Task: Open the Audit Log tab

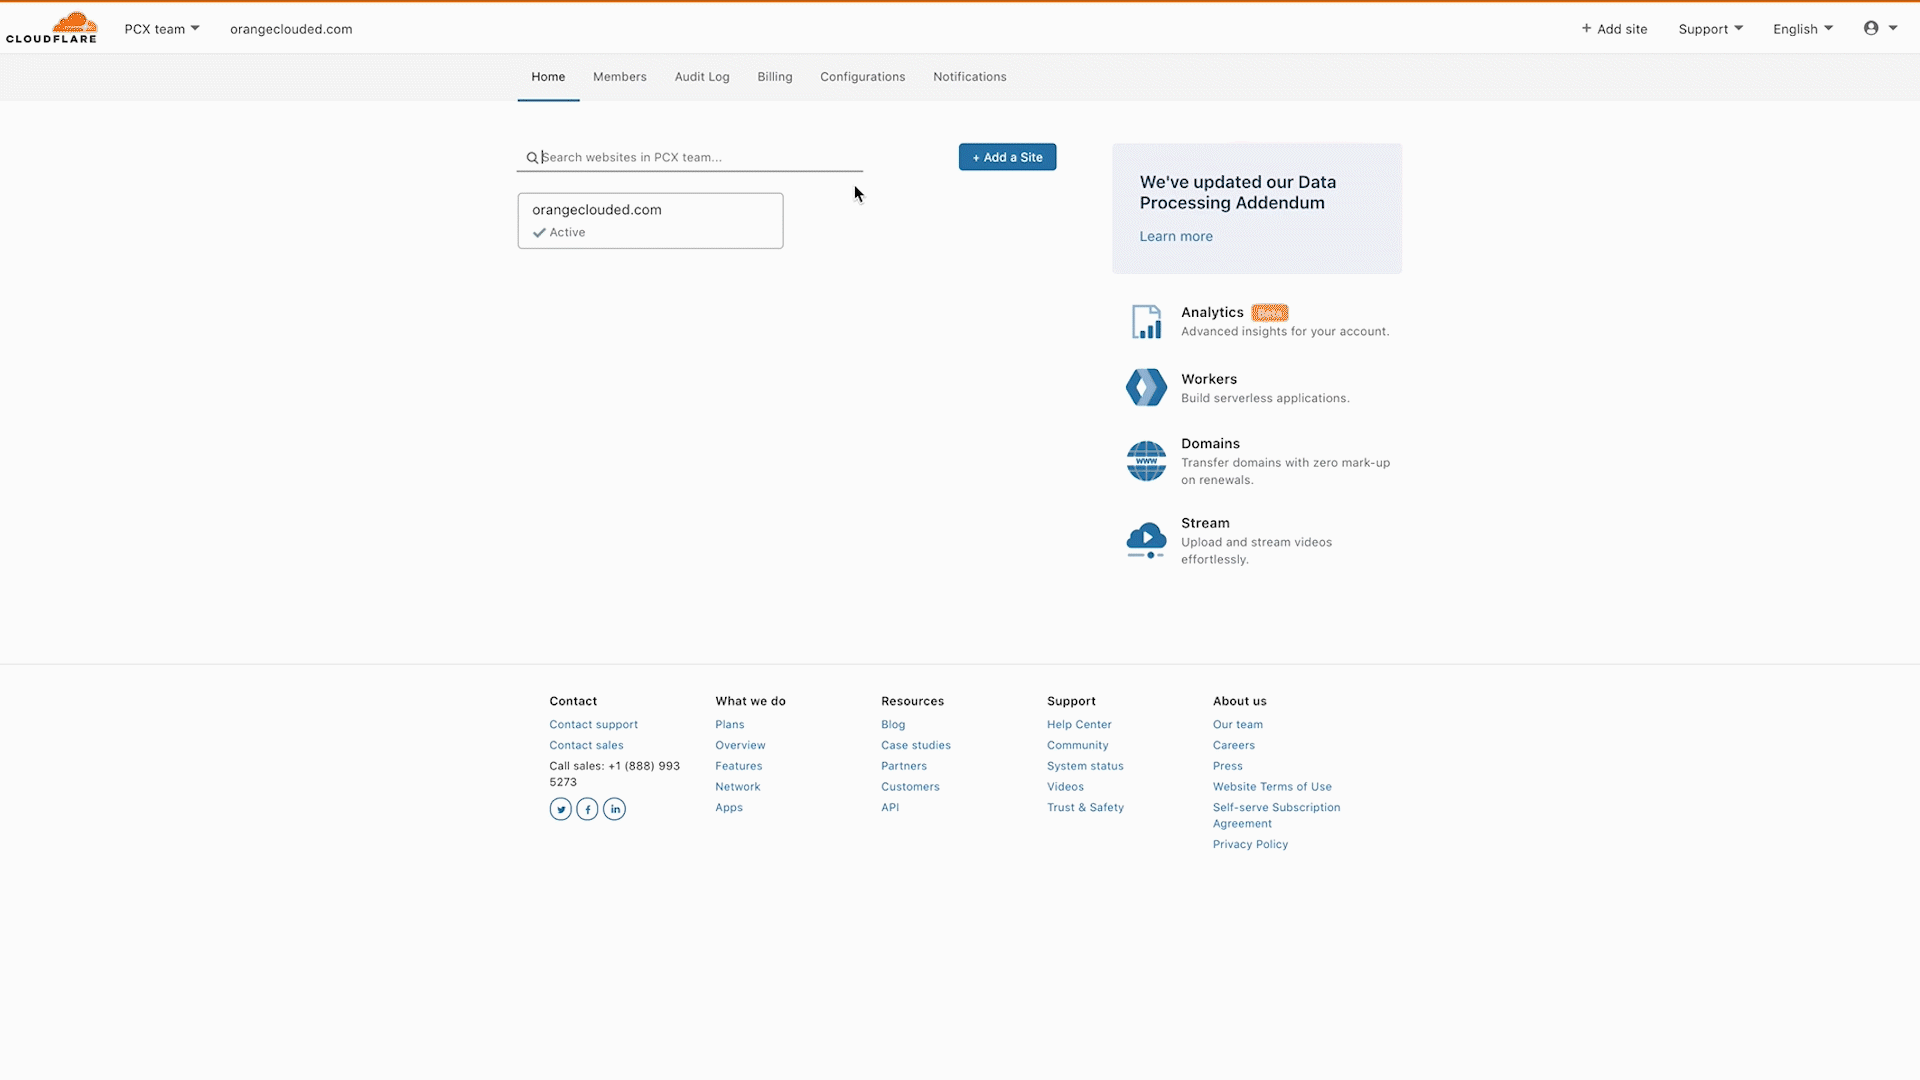Action: coord(702,77)
